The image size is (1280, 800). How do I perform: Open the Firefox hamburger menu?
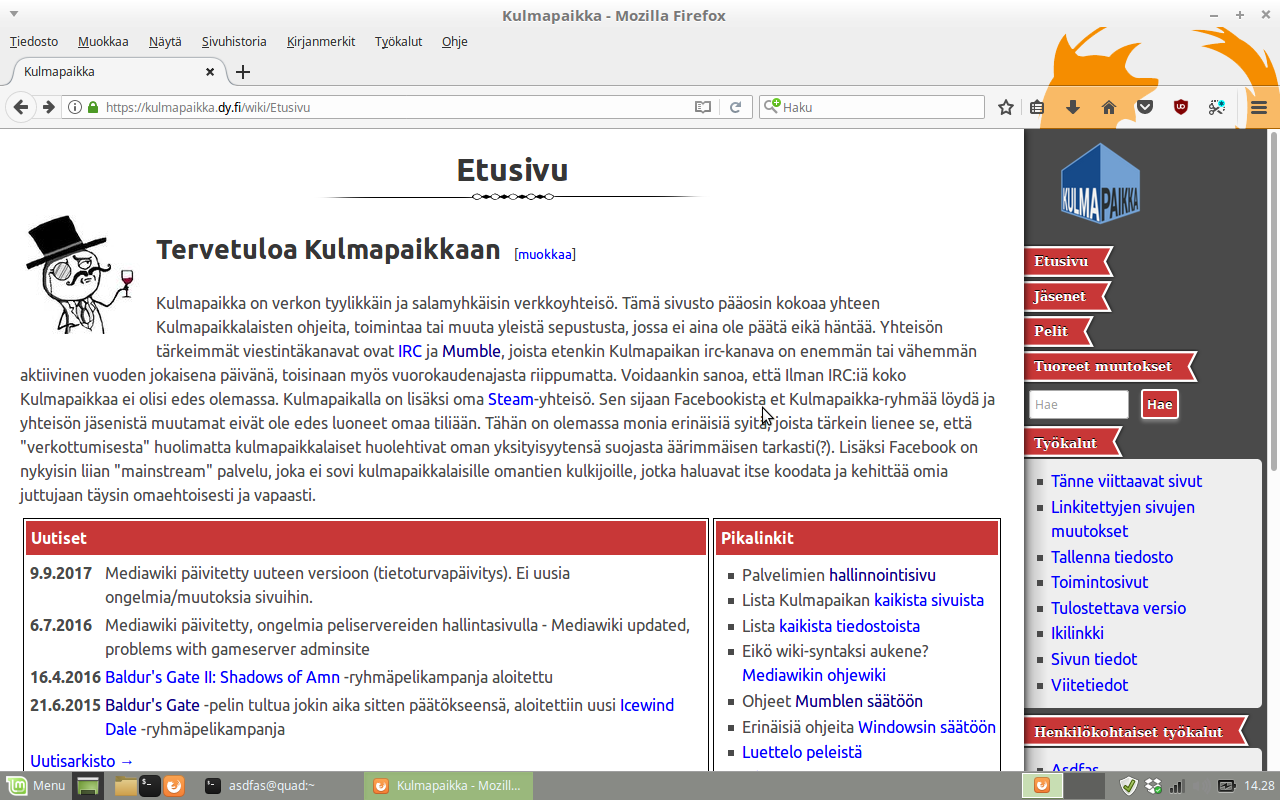pos(1259,107)
